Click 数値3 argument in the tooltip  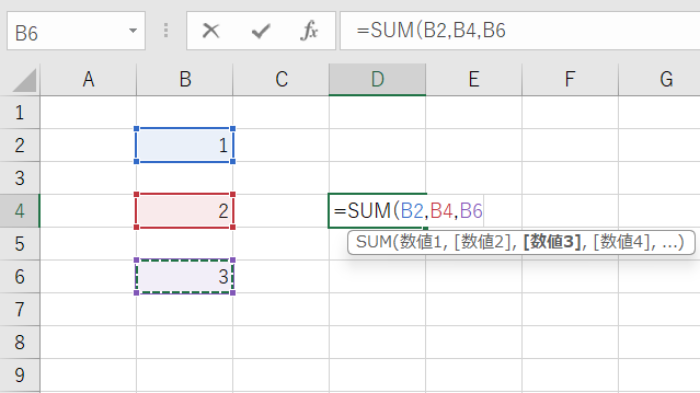(x=552, y=242)
